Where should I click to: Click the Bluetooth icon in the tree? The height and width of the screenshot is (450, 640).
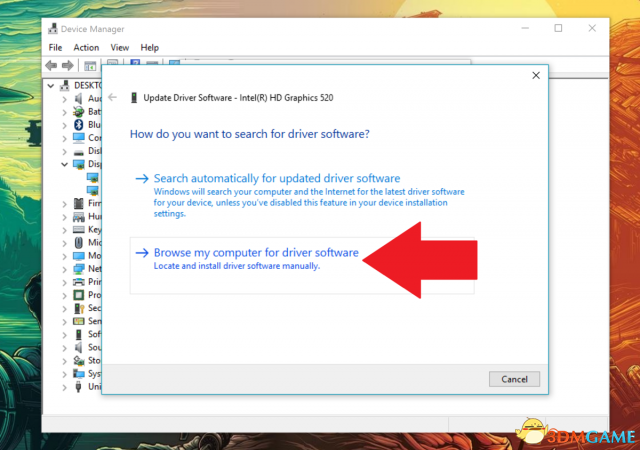[x=78, y=125]
